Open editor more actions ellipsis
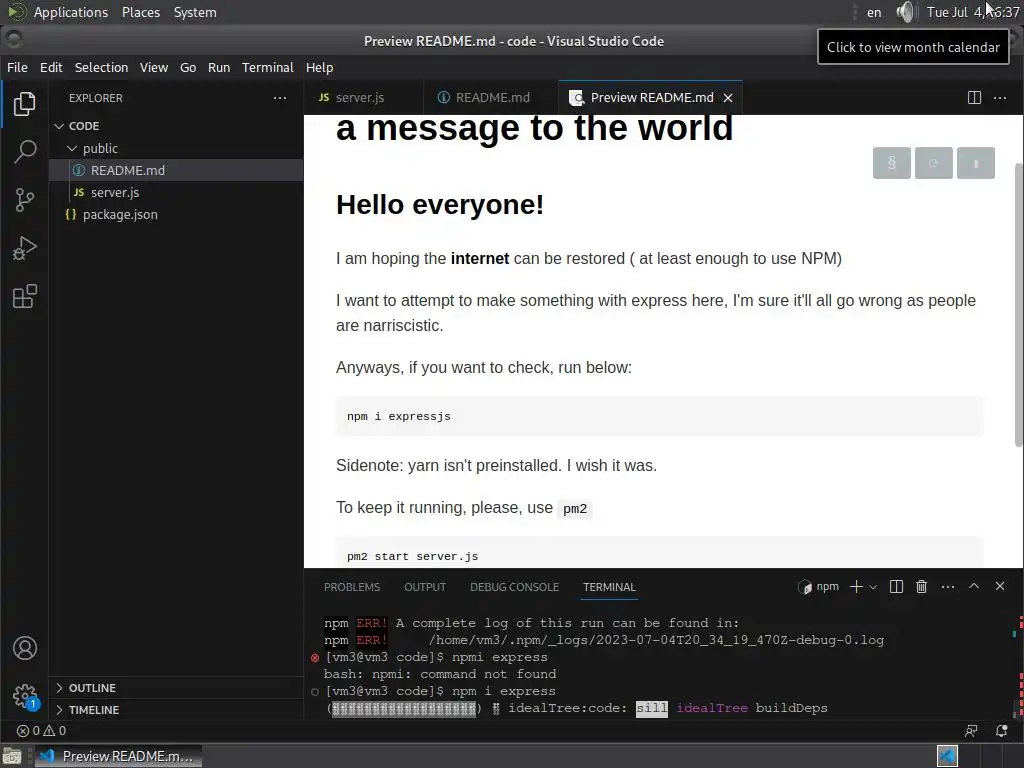Viewport: 1024px width, 768px height. (x=1000, y=98)
